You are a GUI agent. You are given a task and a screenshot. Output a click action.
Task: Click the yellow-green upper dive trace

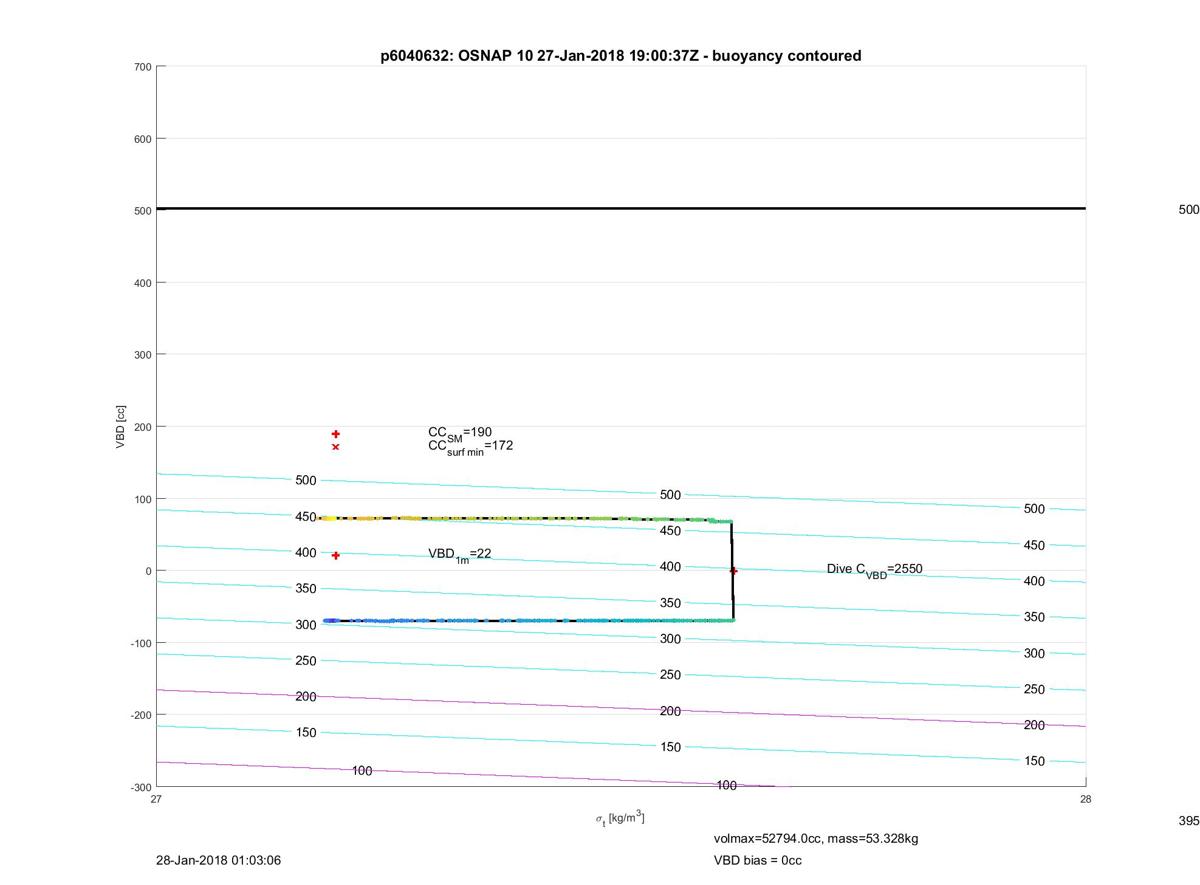coord(525,519)
